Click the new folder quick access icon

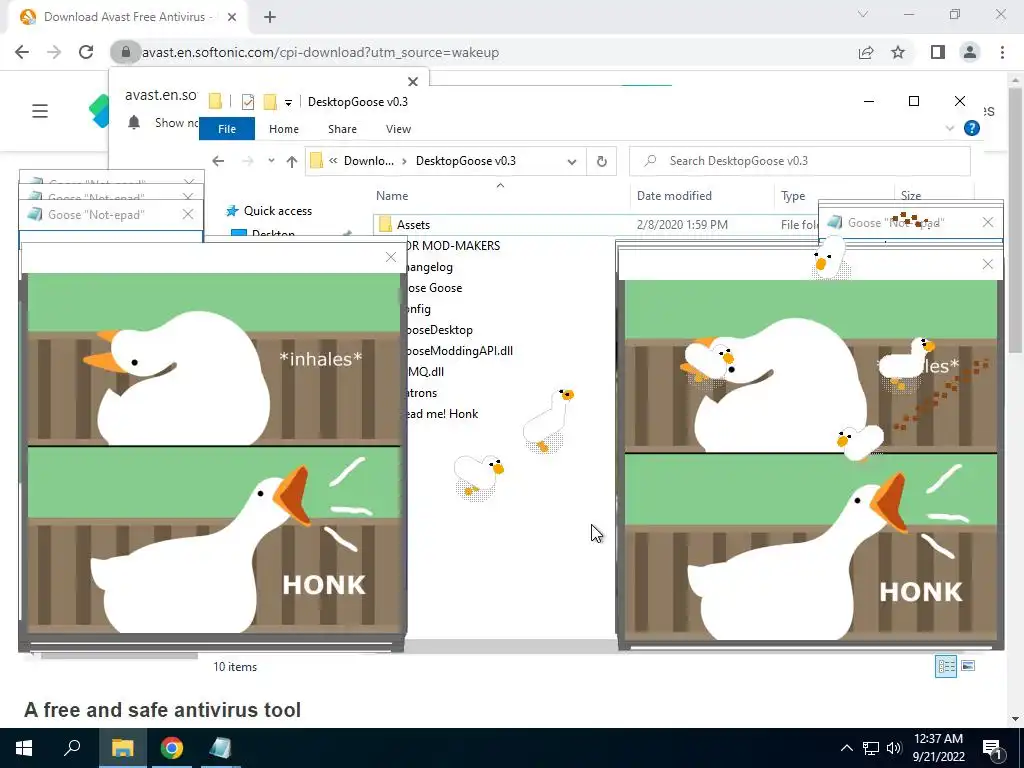tap(270, 102)
